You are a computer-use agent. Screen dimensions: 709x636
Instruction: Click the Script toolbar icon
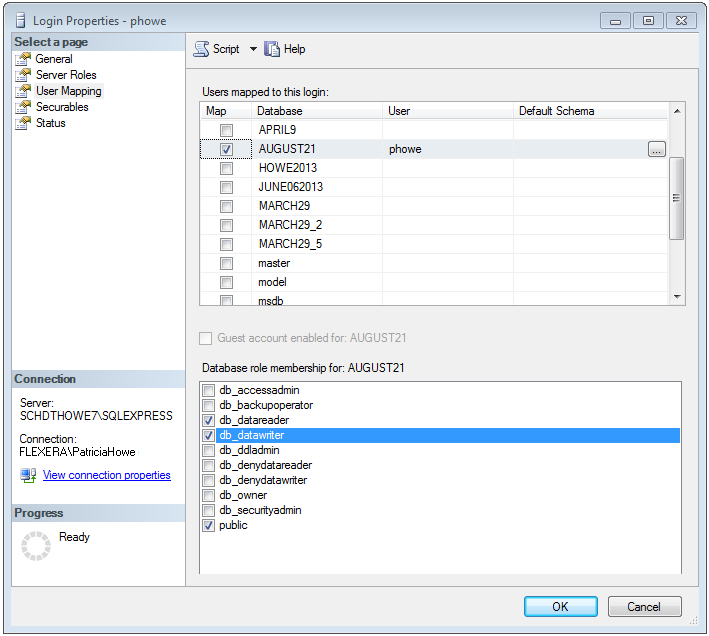201,49
